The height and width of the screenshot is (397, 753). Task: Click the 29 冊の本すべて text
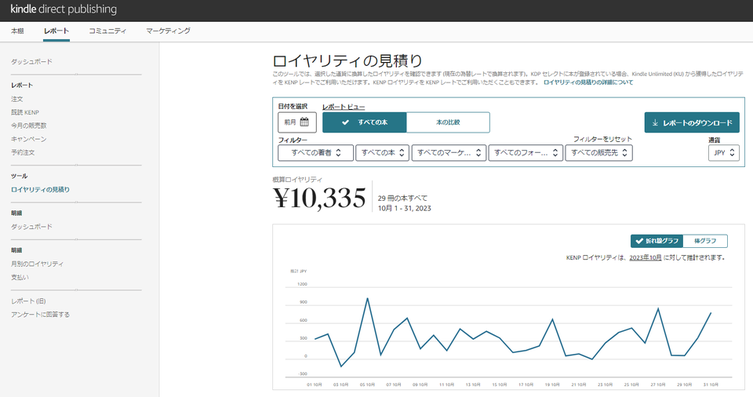point(402,198)
